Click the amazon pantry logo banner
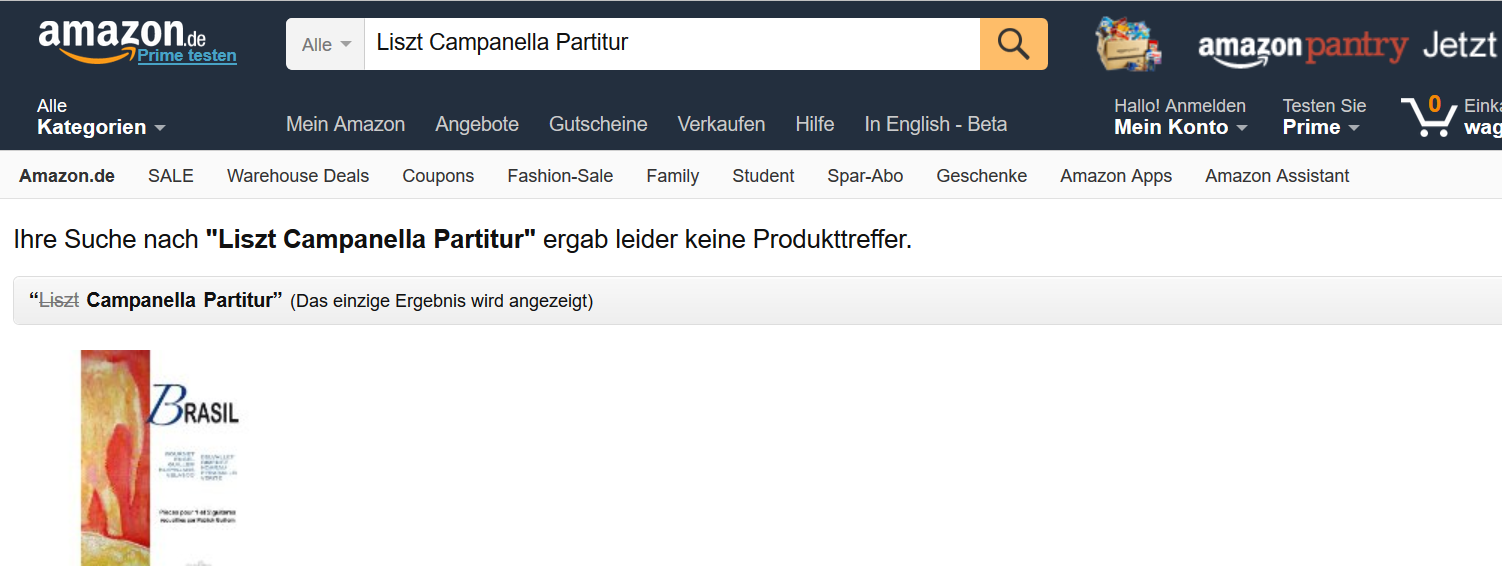 tap(1302, 46)
